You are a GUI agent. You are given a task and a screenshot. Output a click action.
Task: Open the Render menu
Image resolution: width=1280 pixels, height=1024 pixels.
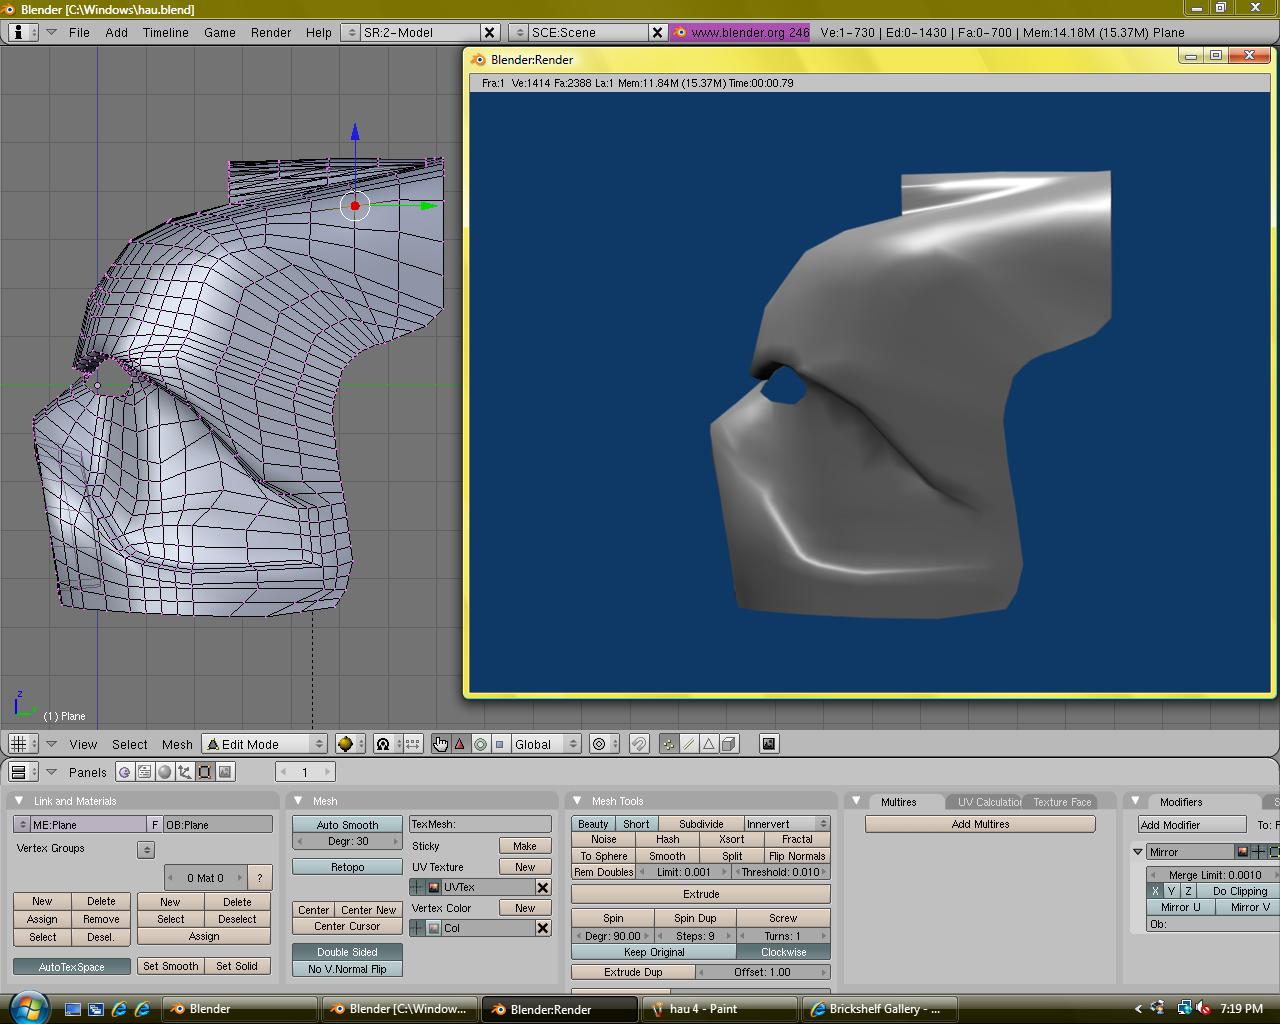pyautogui.click(x=271, y=32)
